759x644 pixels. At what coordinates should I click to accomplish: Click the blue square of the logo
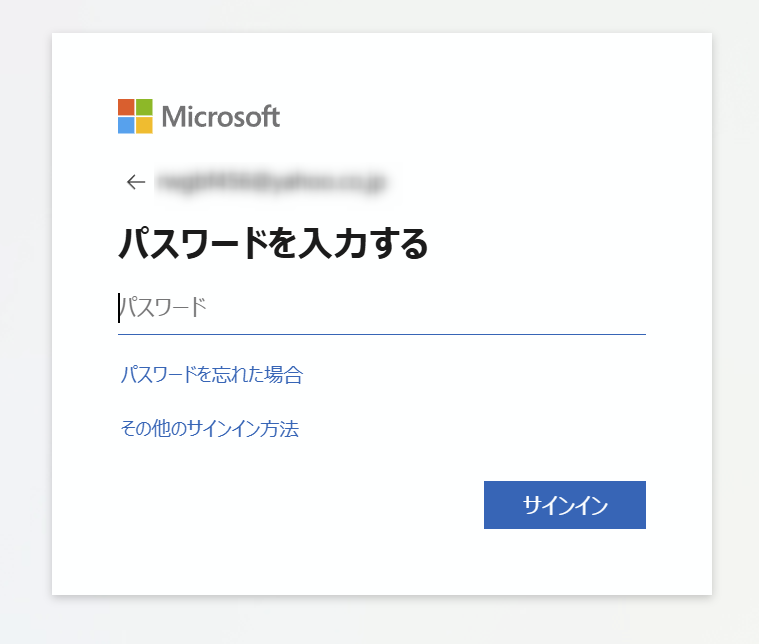tap(126, 125)
